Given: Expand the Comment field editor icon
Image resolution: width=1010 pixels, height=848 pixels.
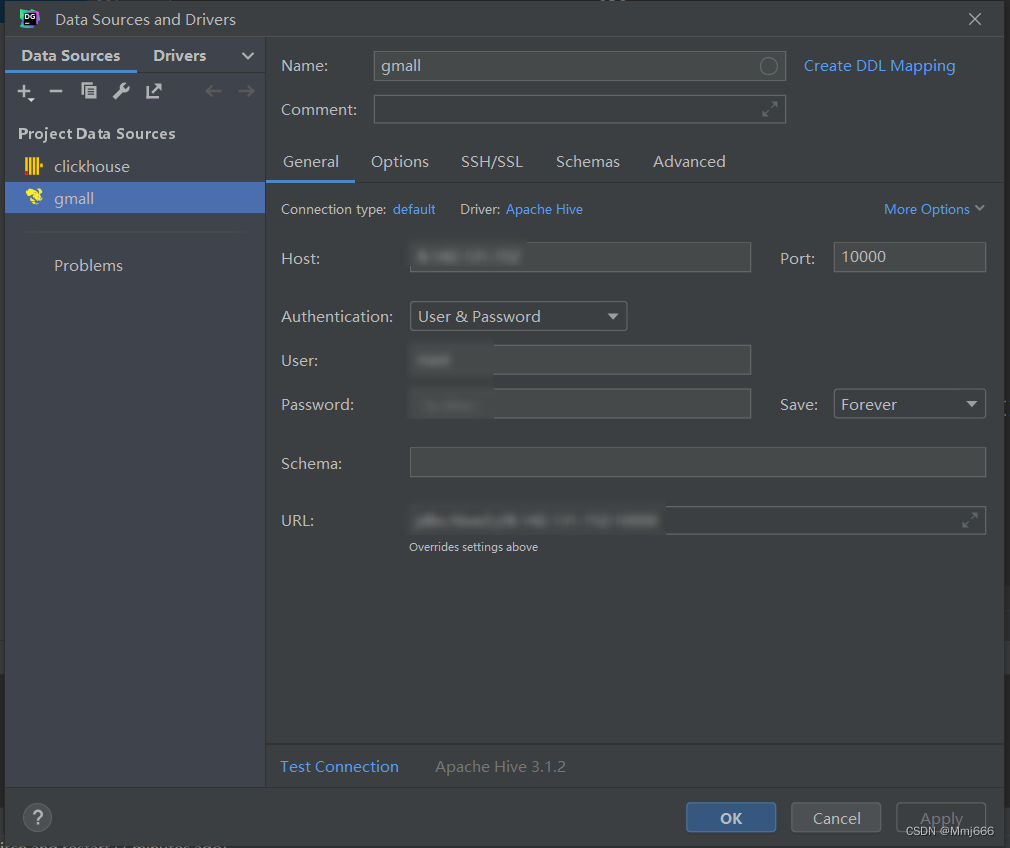Looking at the screenshot, I should [x=769, y=109].
